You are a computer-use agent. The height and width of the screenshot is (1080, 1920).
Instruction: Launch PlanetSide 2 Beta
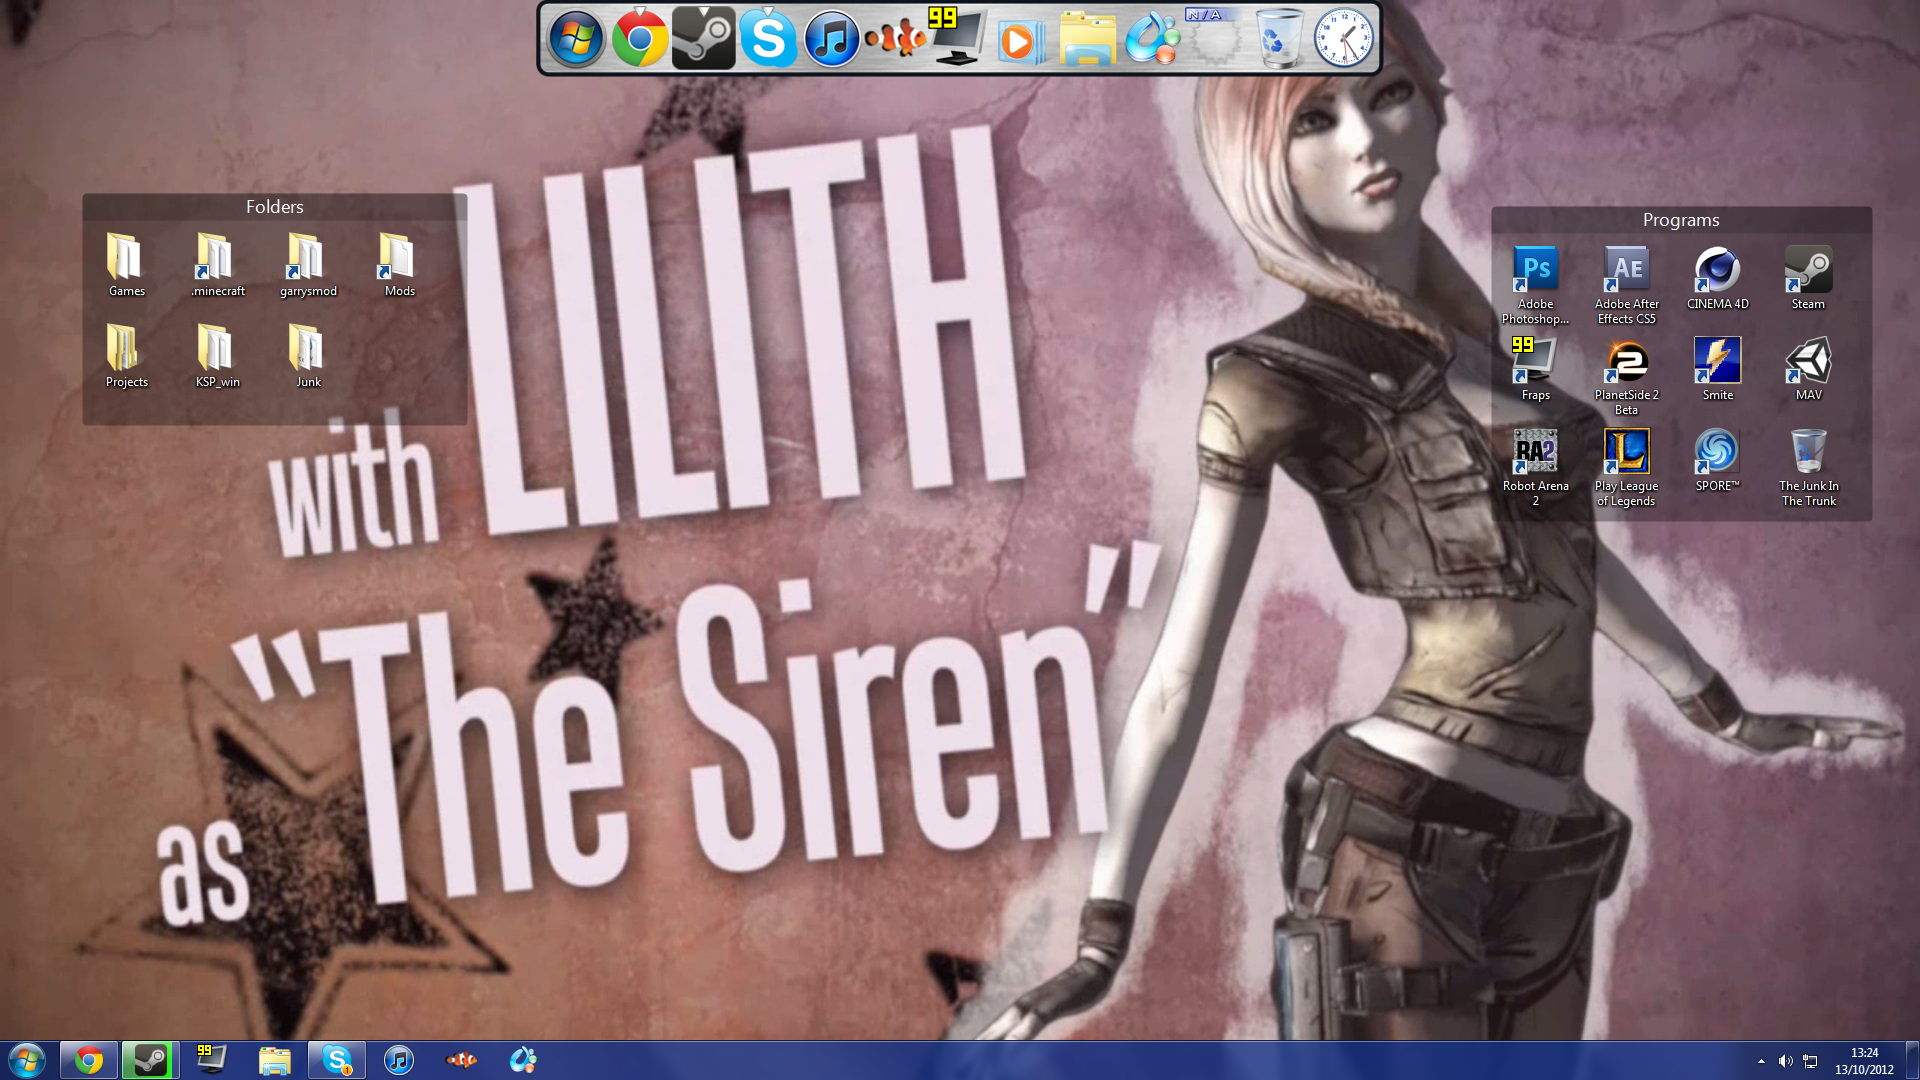(x=1627, y=376)
